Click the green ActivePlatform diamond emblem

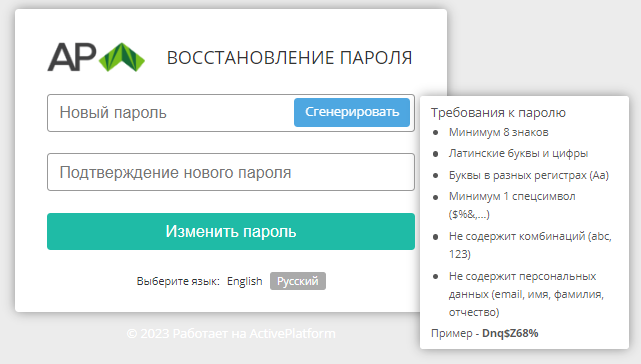pyautogui.click(x=122, y=57)
